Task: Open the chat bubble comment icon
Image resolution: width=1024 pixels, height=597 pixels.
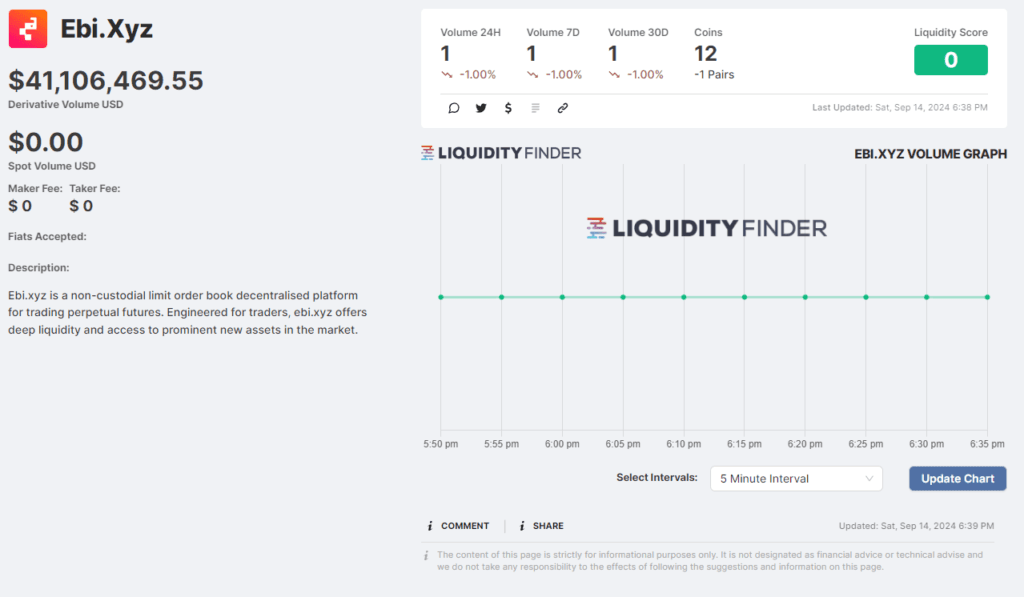Action: [454, 108]
